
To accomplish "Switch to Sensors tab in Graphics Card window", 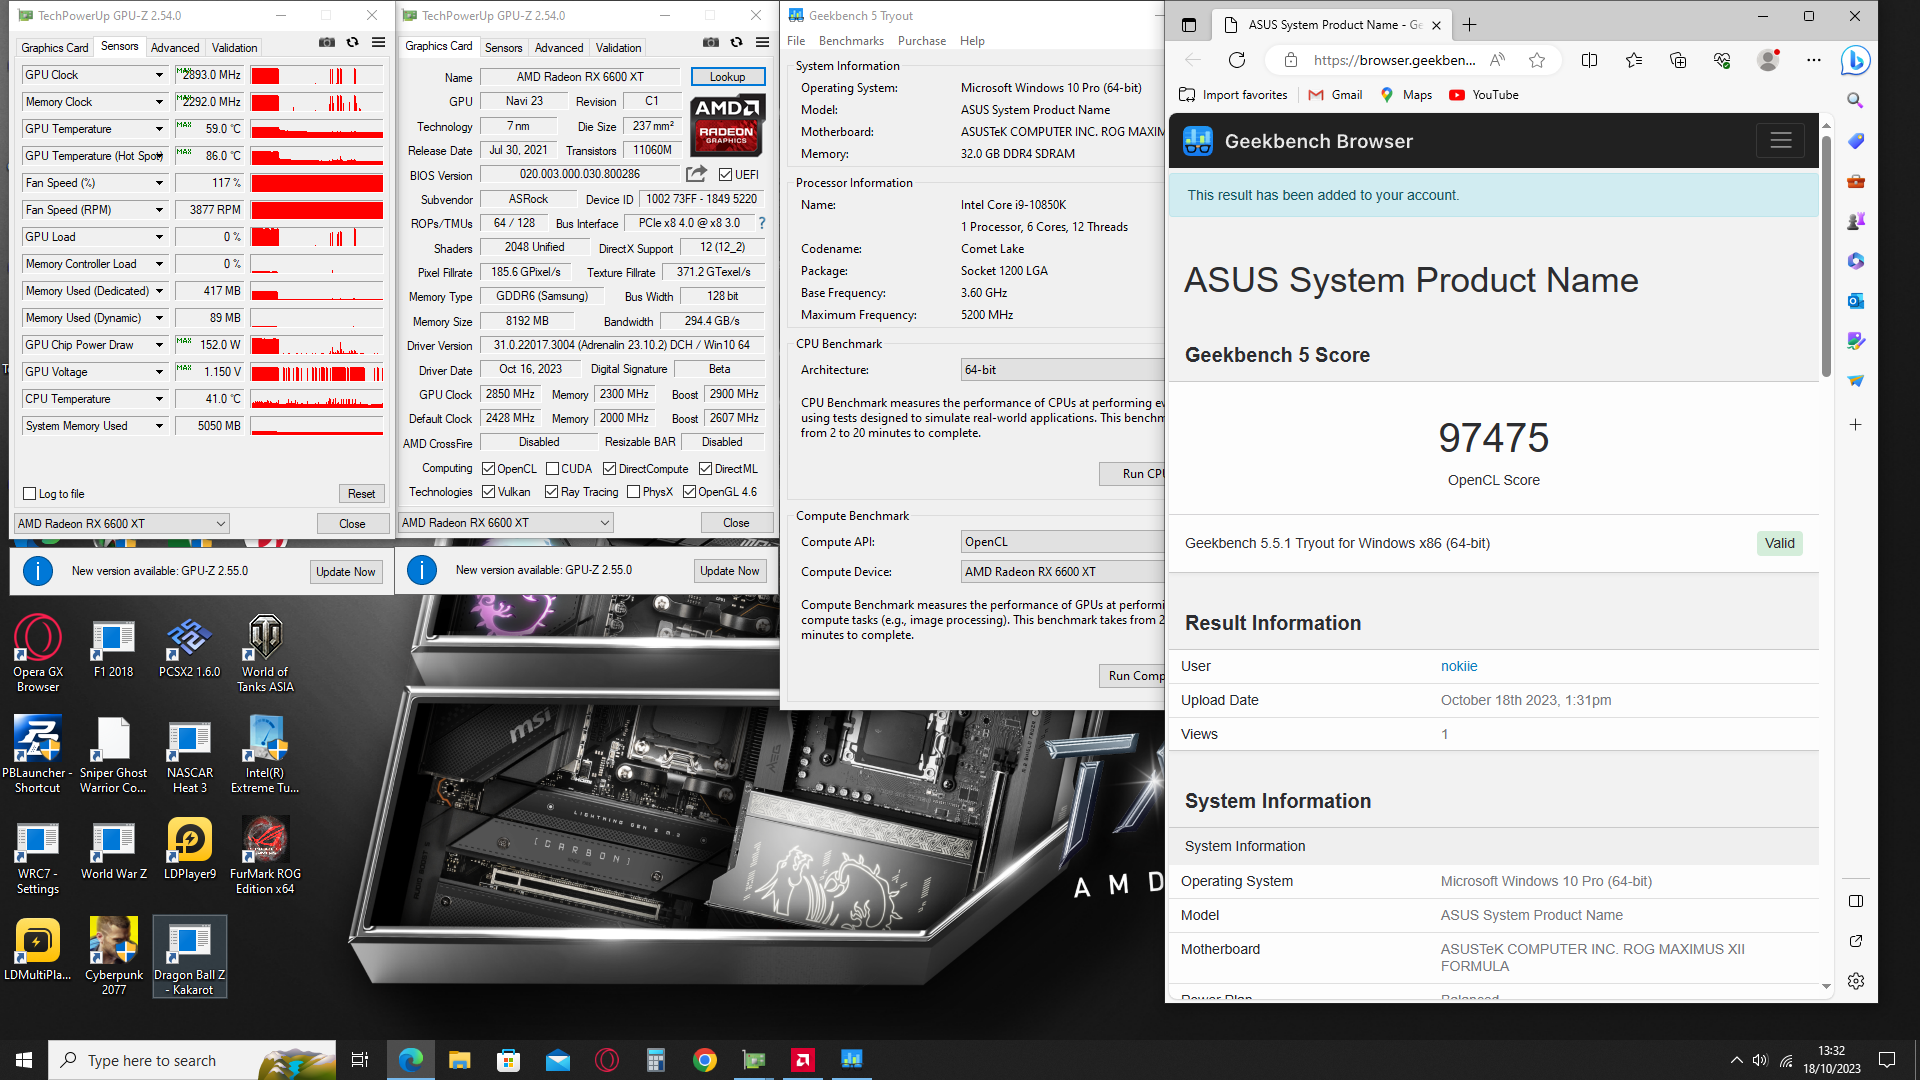I will pos(503,48).
